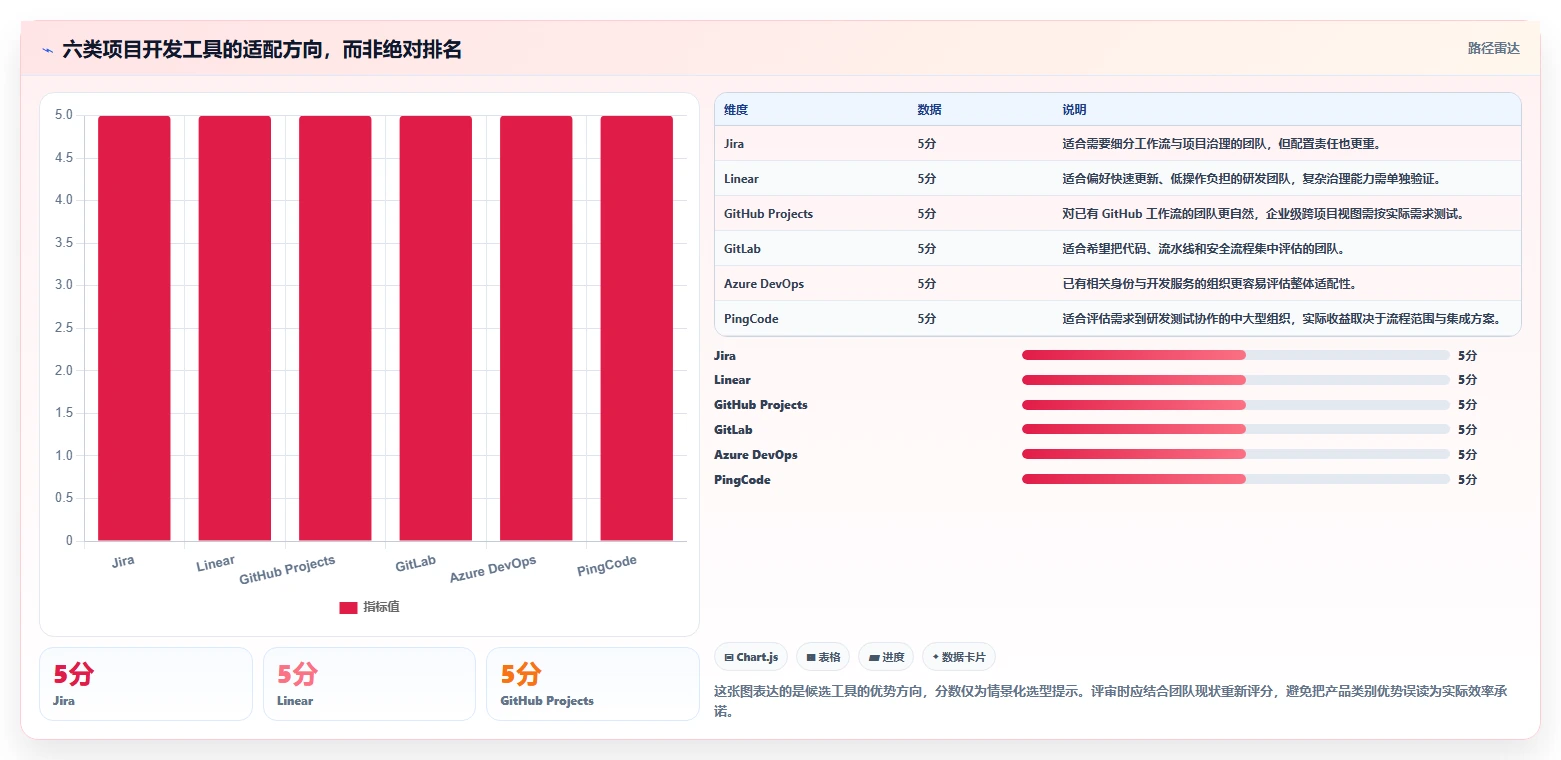Click the 5分 value beside PingCode progress bar
The height and width of the screenshot is (760, 1561).
[1467, 479]
